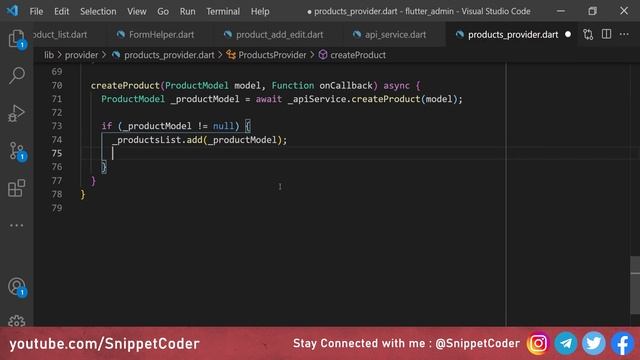Click the null keyword on line 73
This screenshot has height=360, width=640.
tap(223, 126)
